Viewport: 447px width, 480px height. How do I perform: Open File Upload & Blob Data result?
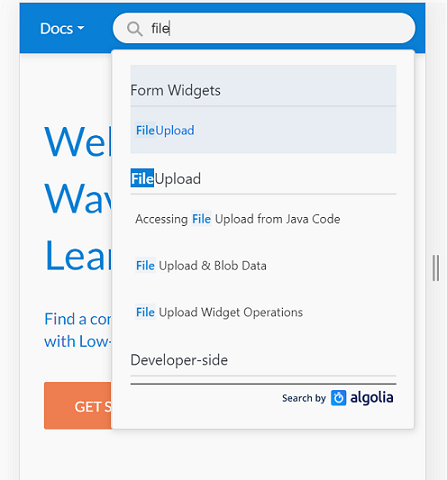coord(201,266)
